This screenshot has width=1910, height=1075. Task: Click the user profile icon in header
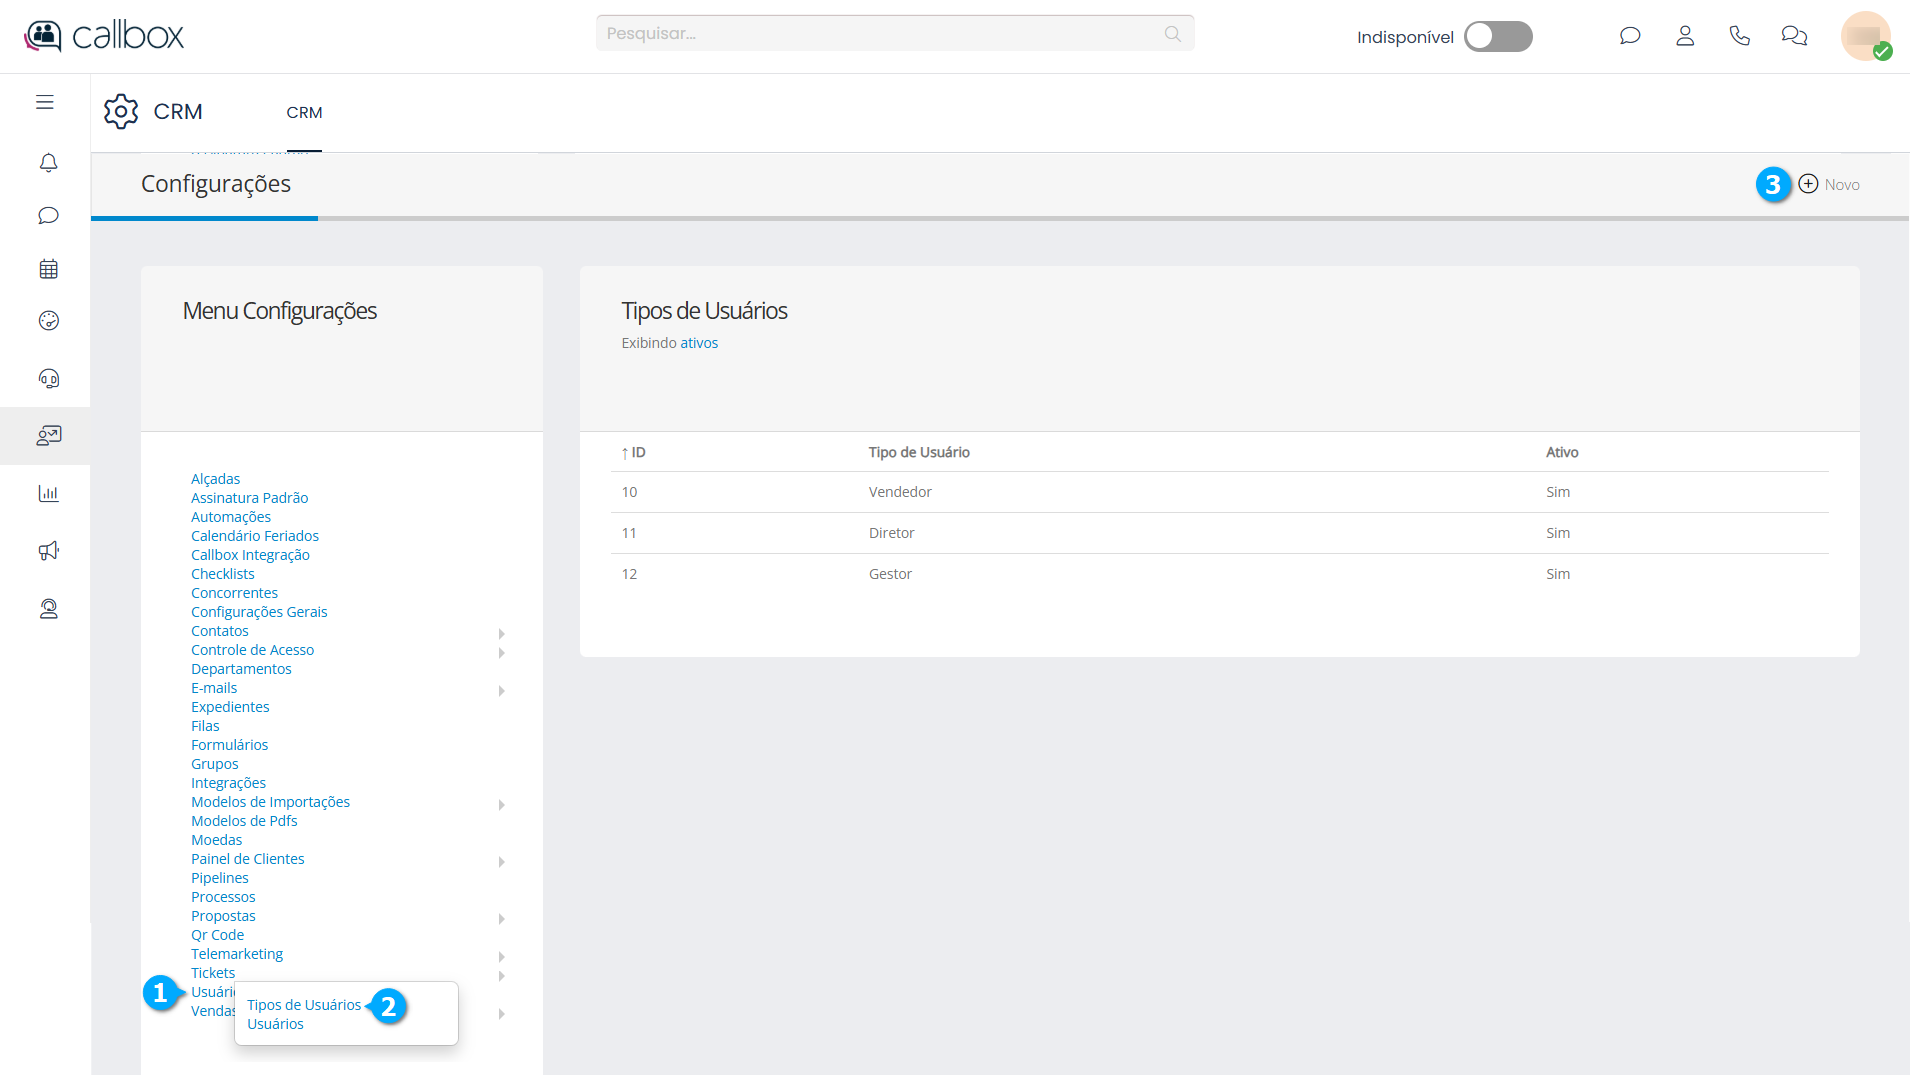tap(1685, 36)
